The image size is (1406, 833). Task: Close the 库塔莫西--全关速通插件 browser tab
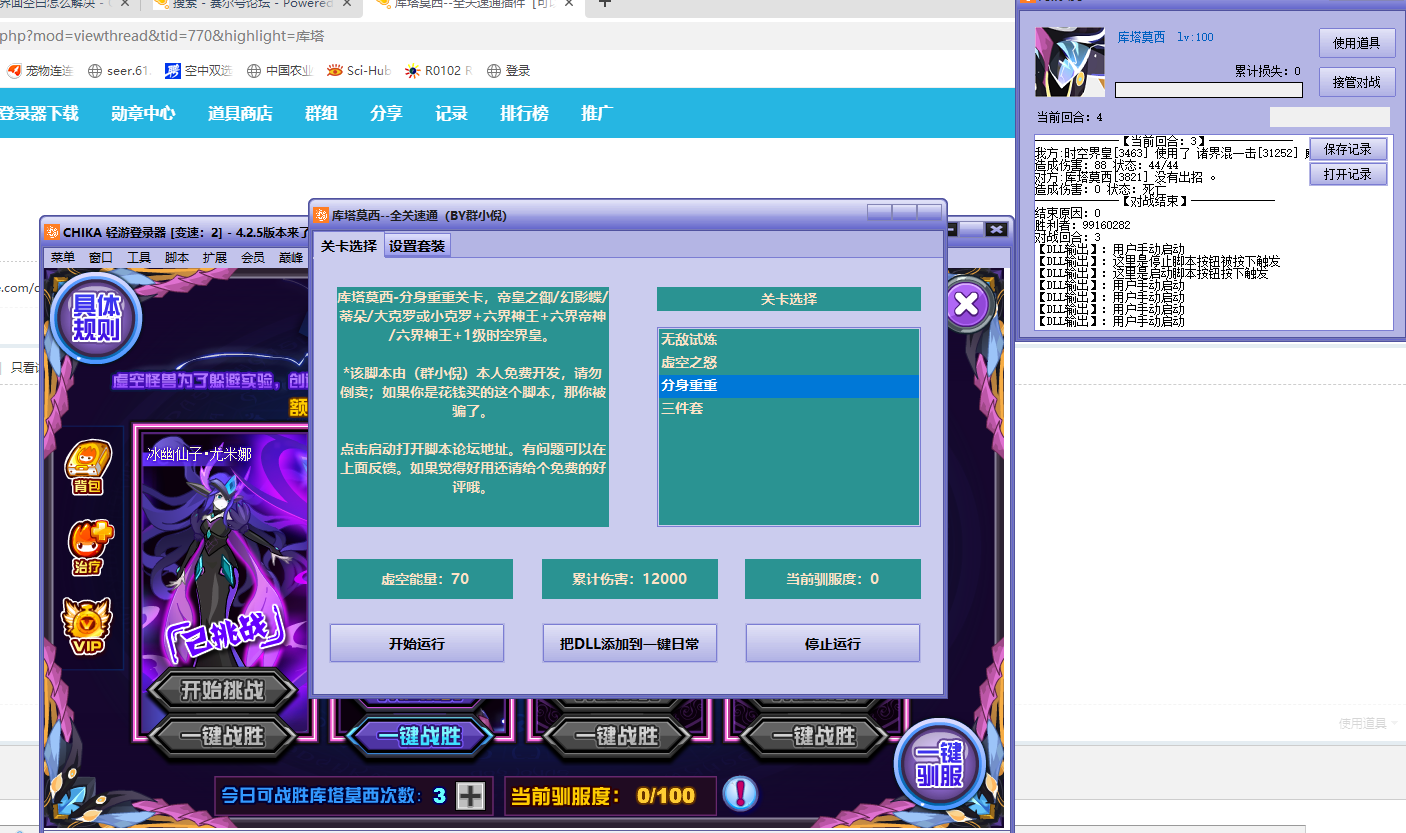[571, 5]
